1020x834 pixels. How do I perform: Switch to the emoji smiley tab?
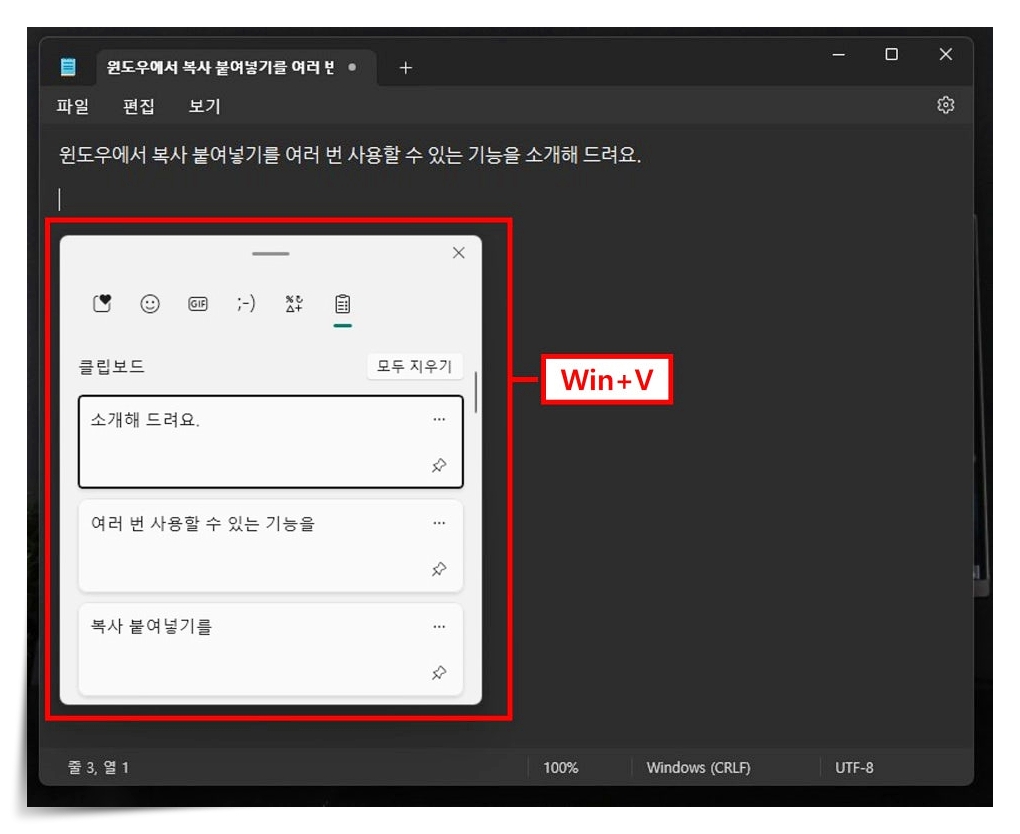click(x=150, y=304)
